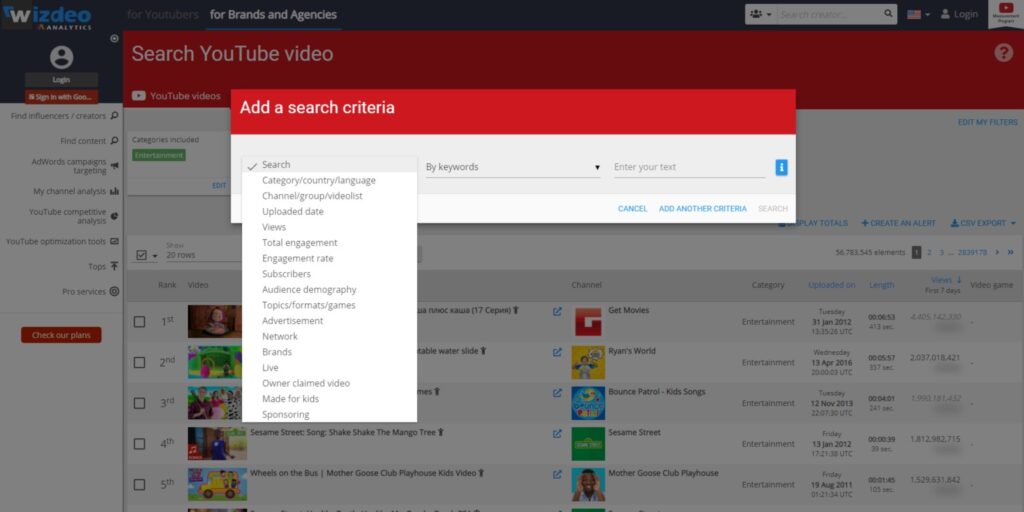Viewport: 1024px width, 512px height.
Task: Check the box for 2nd ranked video
Action: [140, 363]
